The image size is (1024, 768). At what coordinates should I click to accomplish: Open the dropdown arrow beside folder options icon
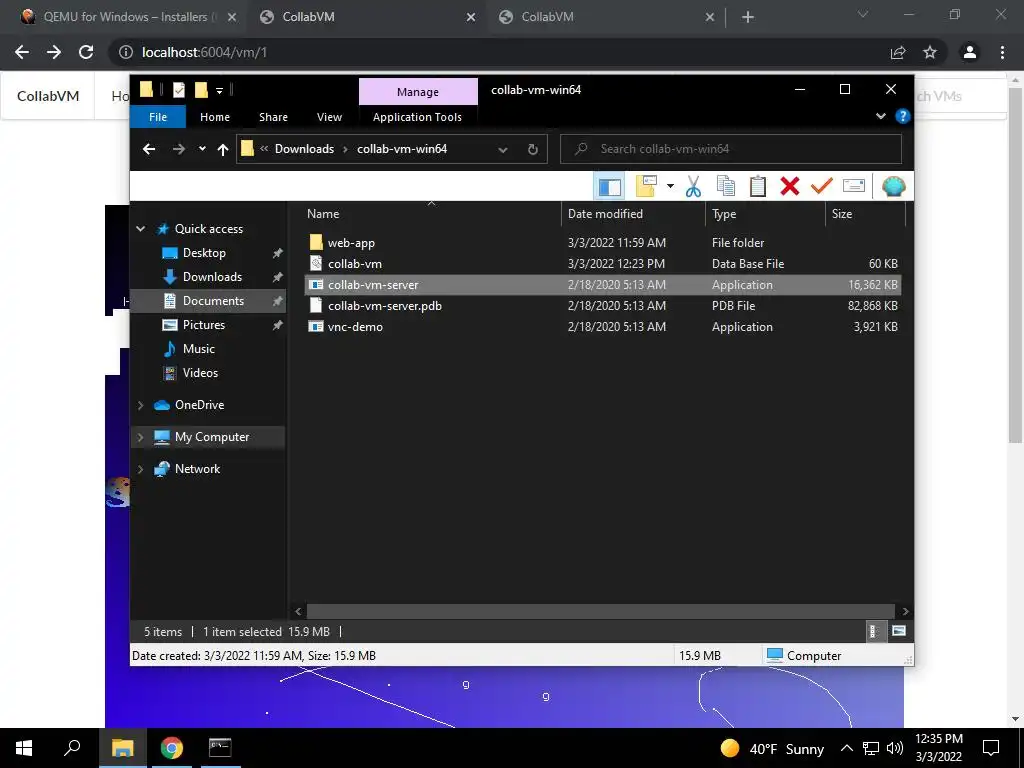tap(670, 187)
